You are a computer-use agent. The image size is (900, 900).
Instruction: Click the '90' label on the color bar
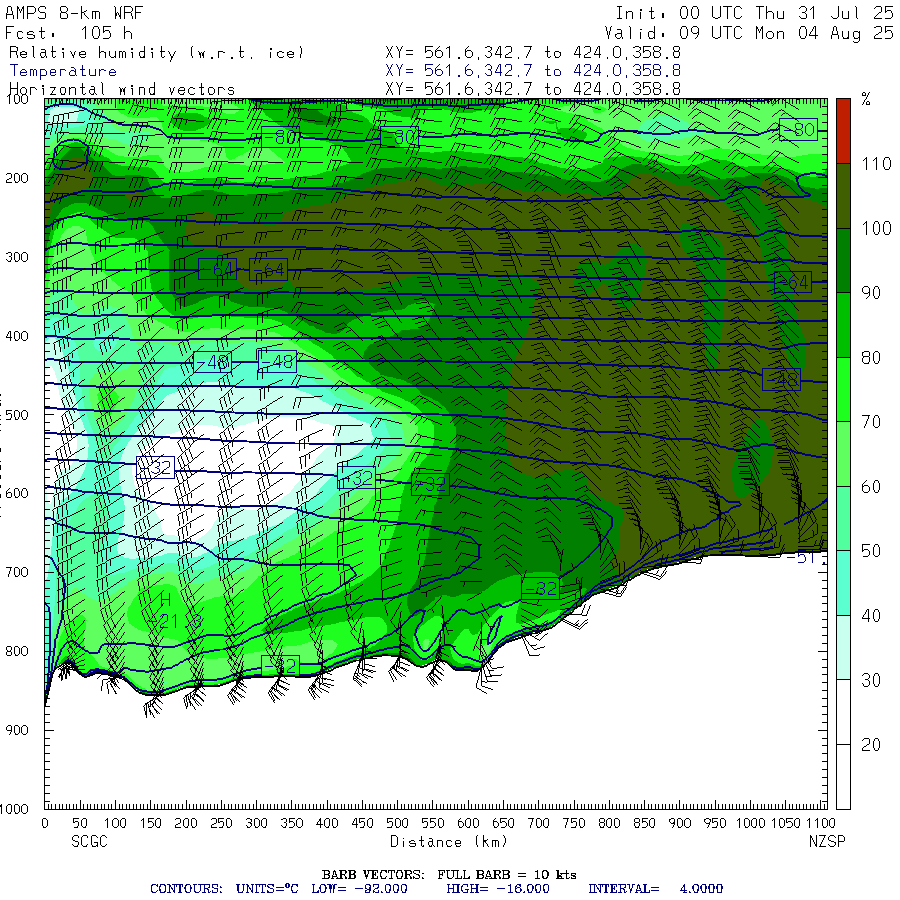click(871, 293)
